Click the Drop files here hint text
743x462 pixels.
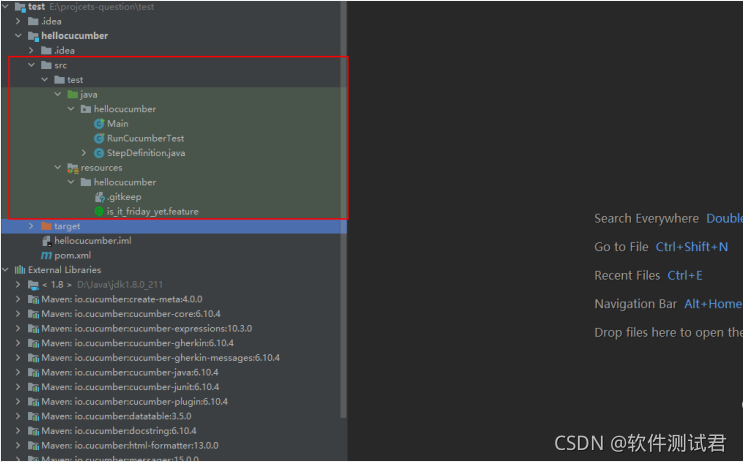point(668,333)
